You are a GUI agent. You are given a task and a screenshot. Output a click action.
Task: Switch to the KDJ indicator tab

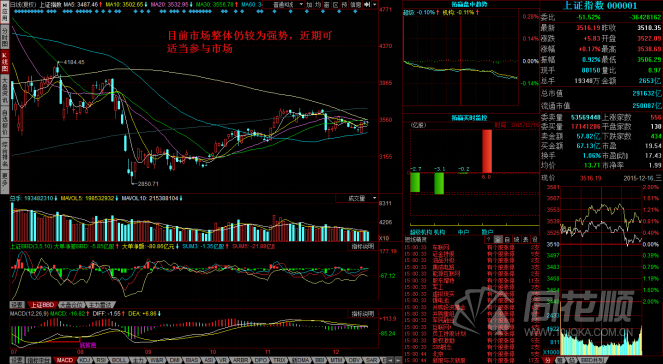point(85,360)
